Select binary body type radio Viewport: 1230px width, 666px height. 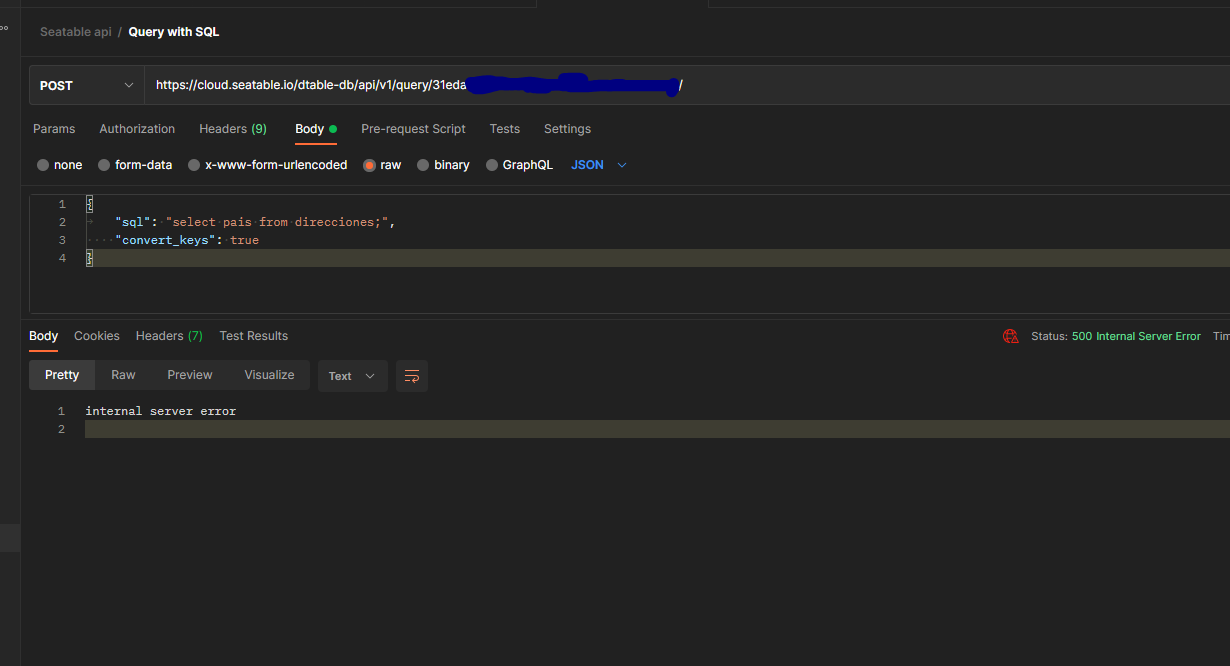tap(423, 165)
